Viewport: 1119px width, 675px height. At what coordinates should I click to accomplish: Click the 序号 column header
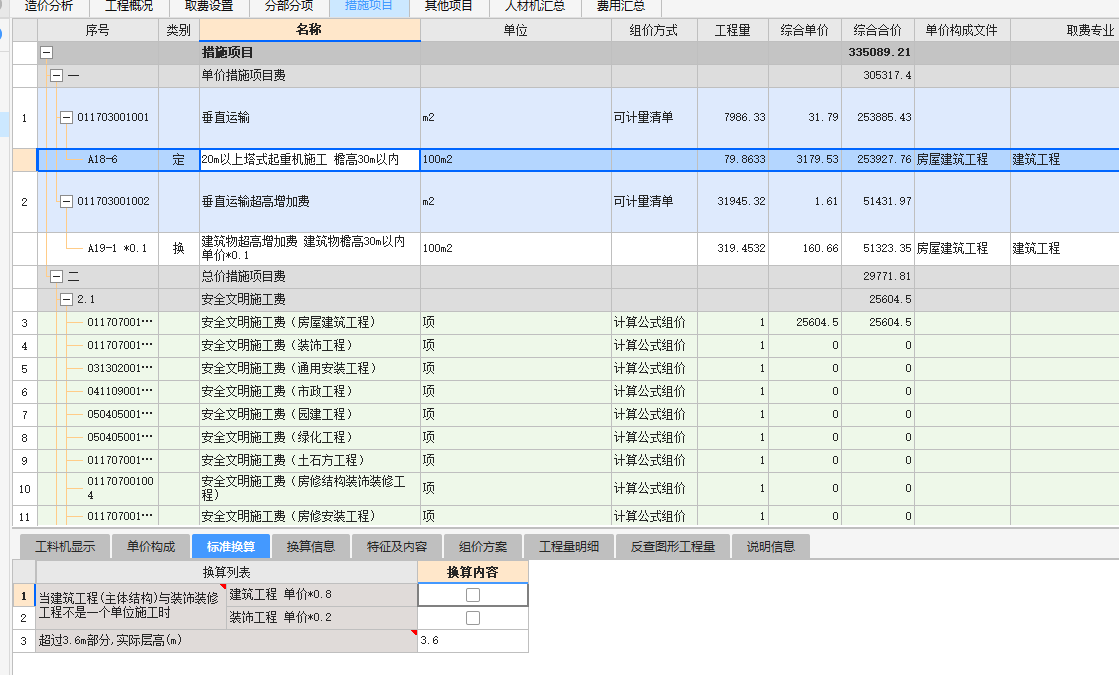98,30
